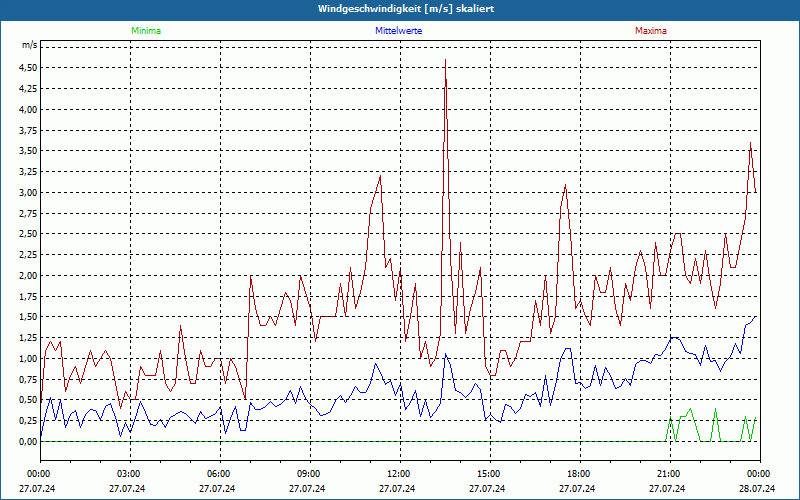Click the 06:00 time axis label
This screenshot has width=800, height=500.
217,474
